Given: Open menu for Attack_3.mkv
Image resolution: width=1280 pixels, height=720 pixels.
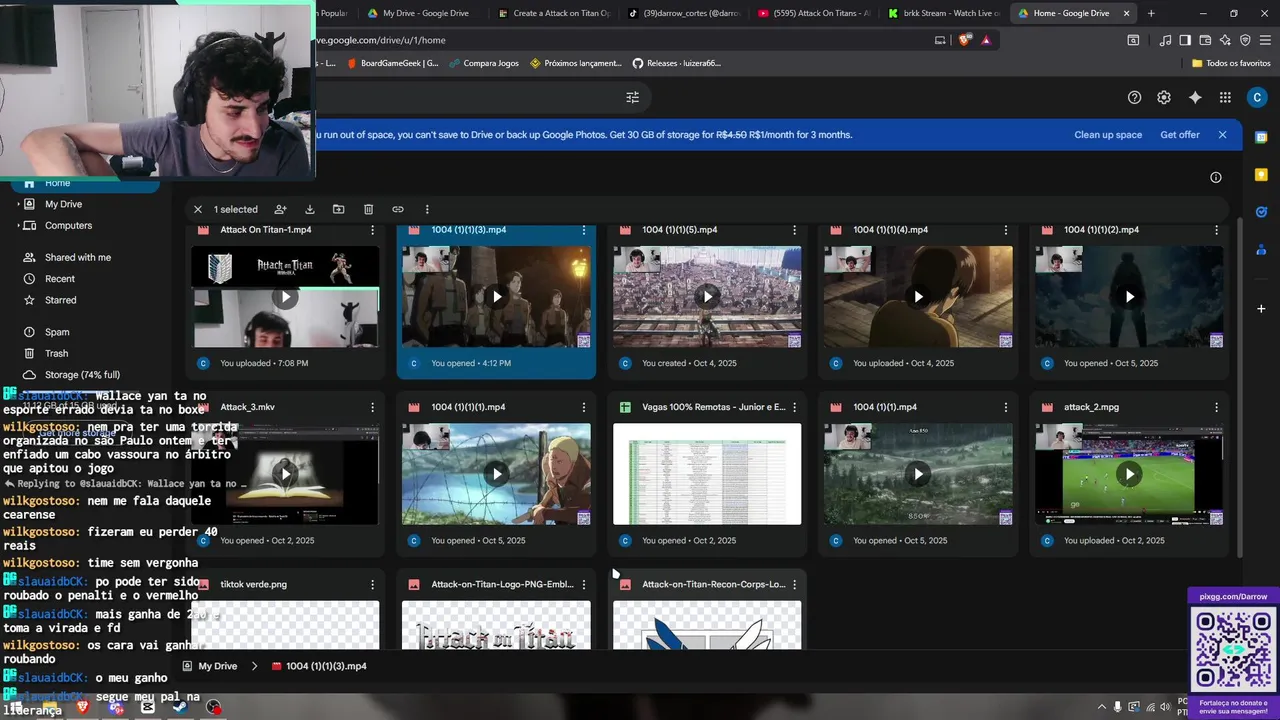Looking at the screenshot, I should tap(373, 407).
